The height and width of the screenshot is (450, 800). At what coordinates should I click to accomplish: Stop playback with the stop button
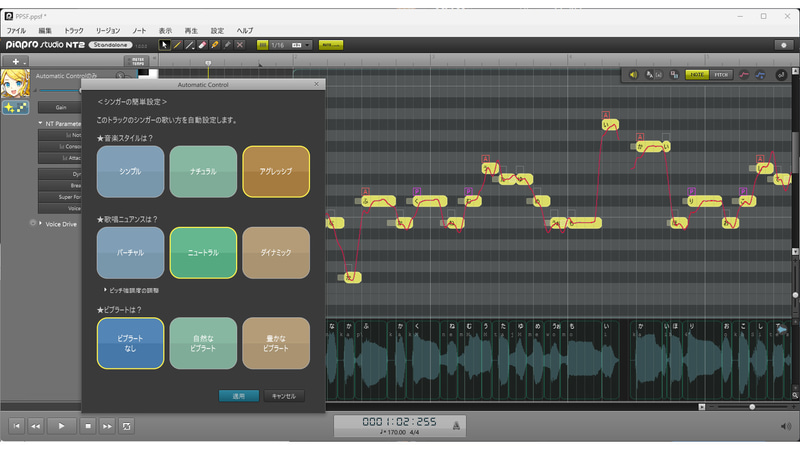point(88,426)
